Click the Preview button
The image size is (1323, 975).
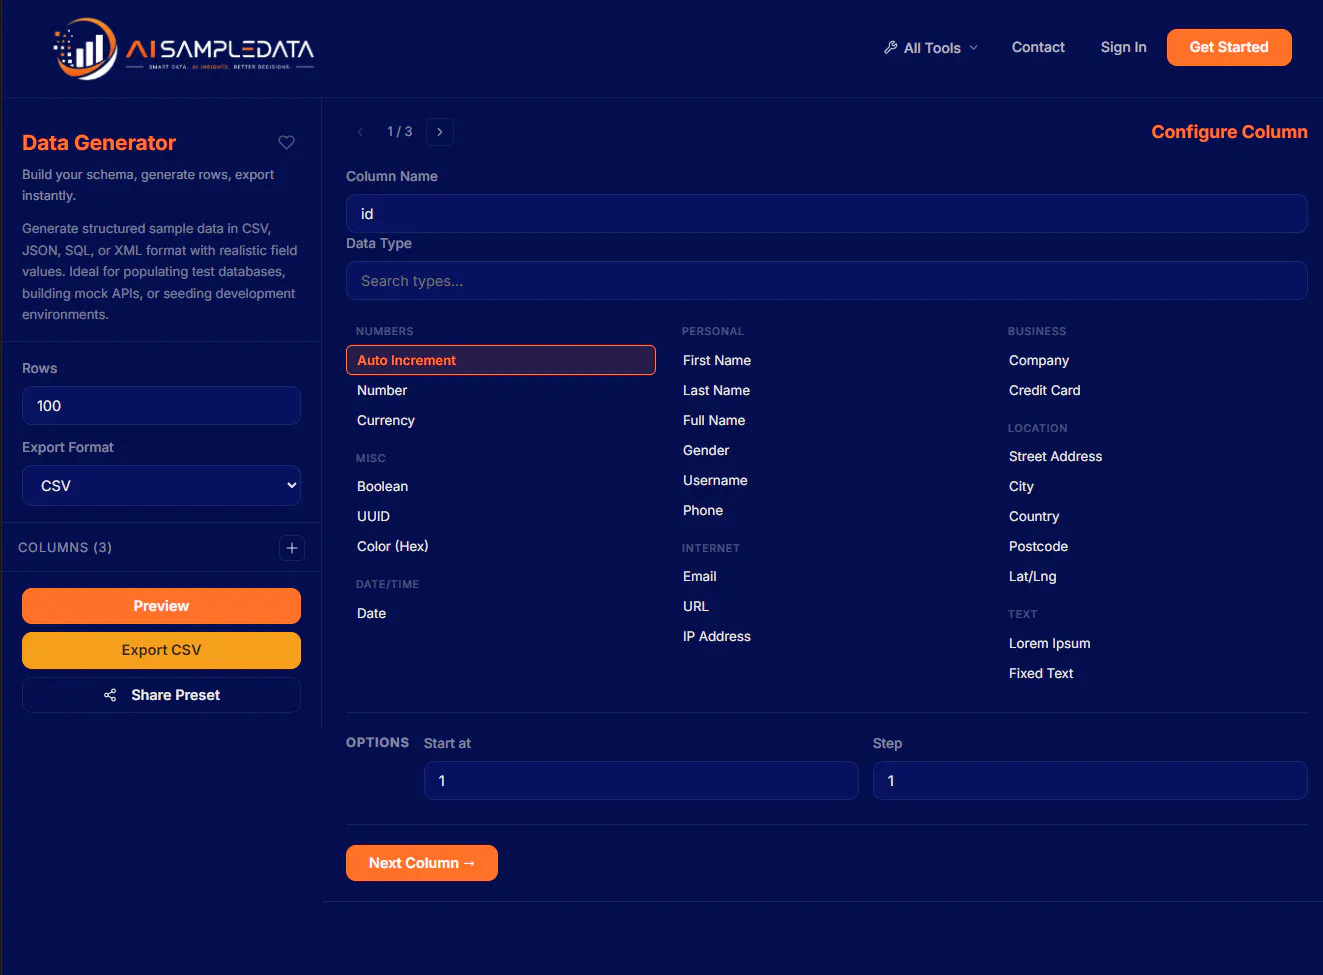coord(161,606)
